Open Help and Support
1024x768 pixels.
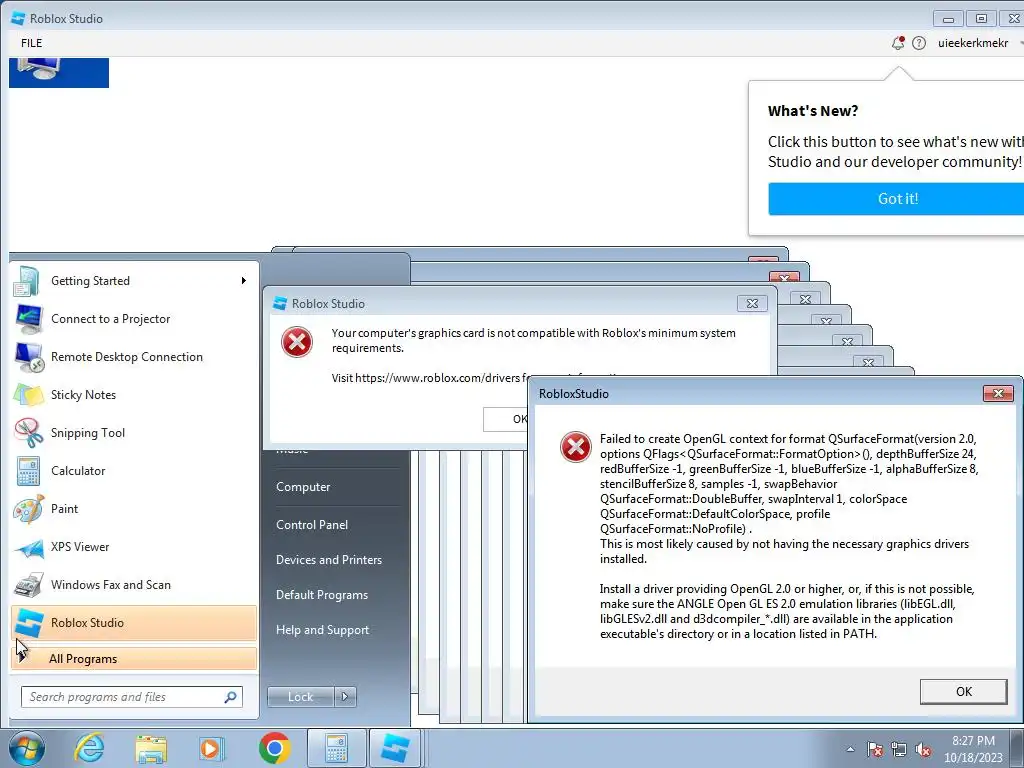coord(322,630)
